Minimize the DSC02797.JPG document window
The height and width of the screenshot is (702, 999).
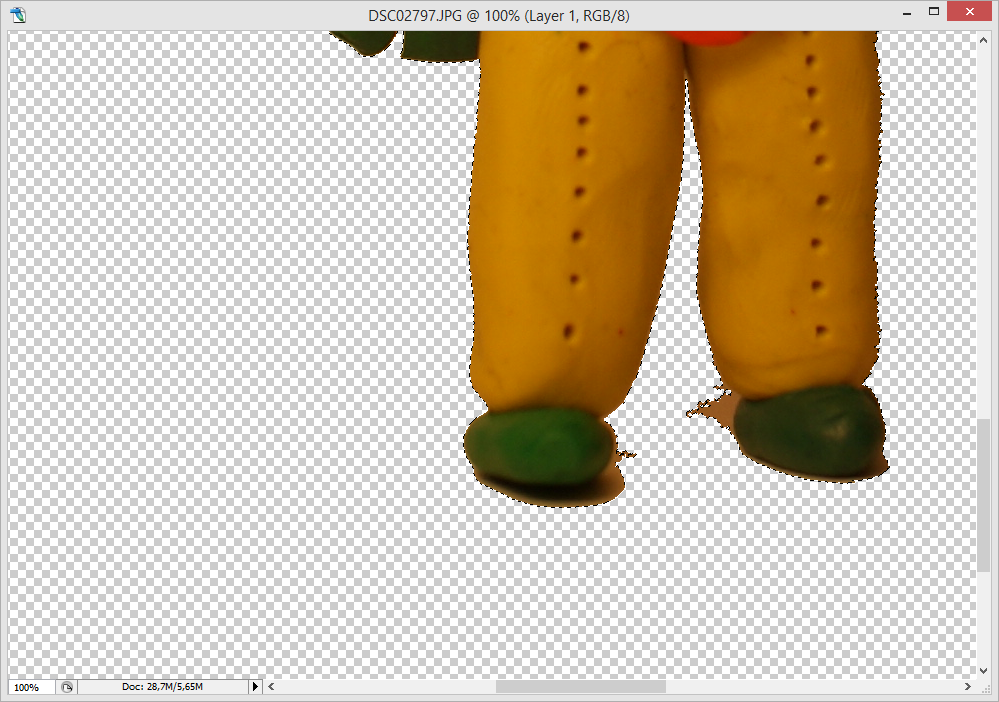point(907,13)
